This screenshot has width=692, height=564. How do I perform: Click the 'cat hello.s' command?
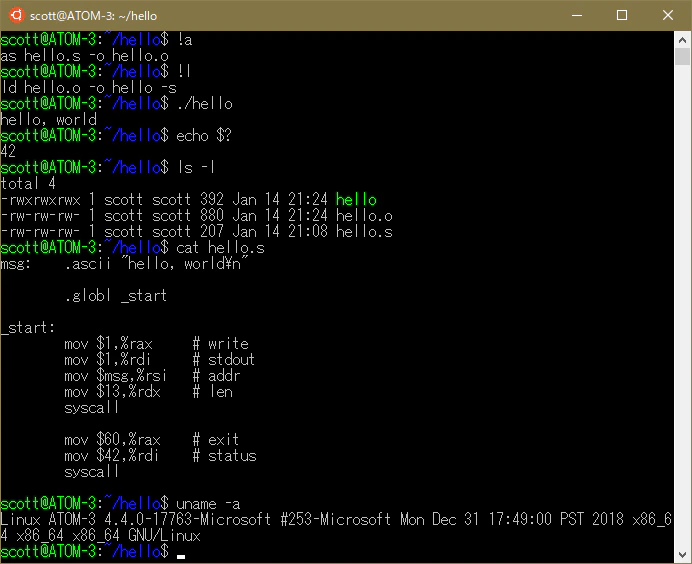pyautogui.click(x=220, y=248)
